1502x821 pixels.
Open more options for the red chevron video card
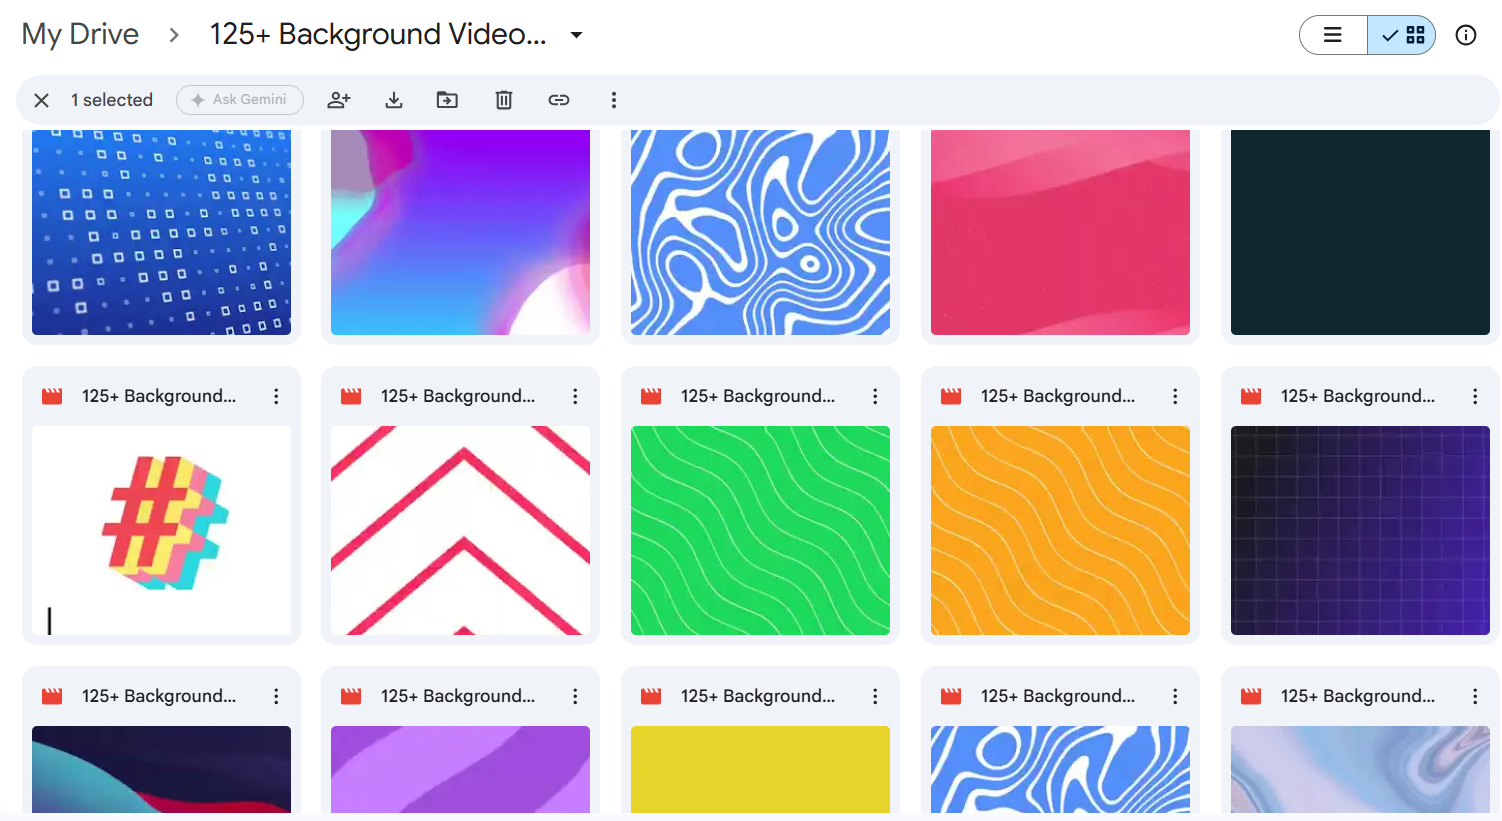coord(575,397)
